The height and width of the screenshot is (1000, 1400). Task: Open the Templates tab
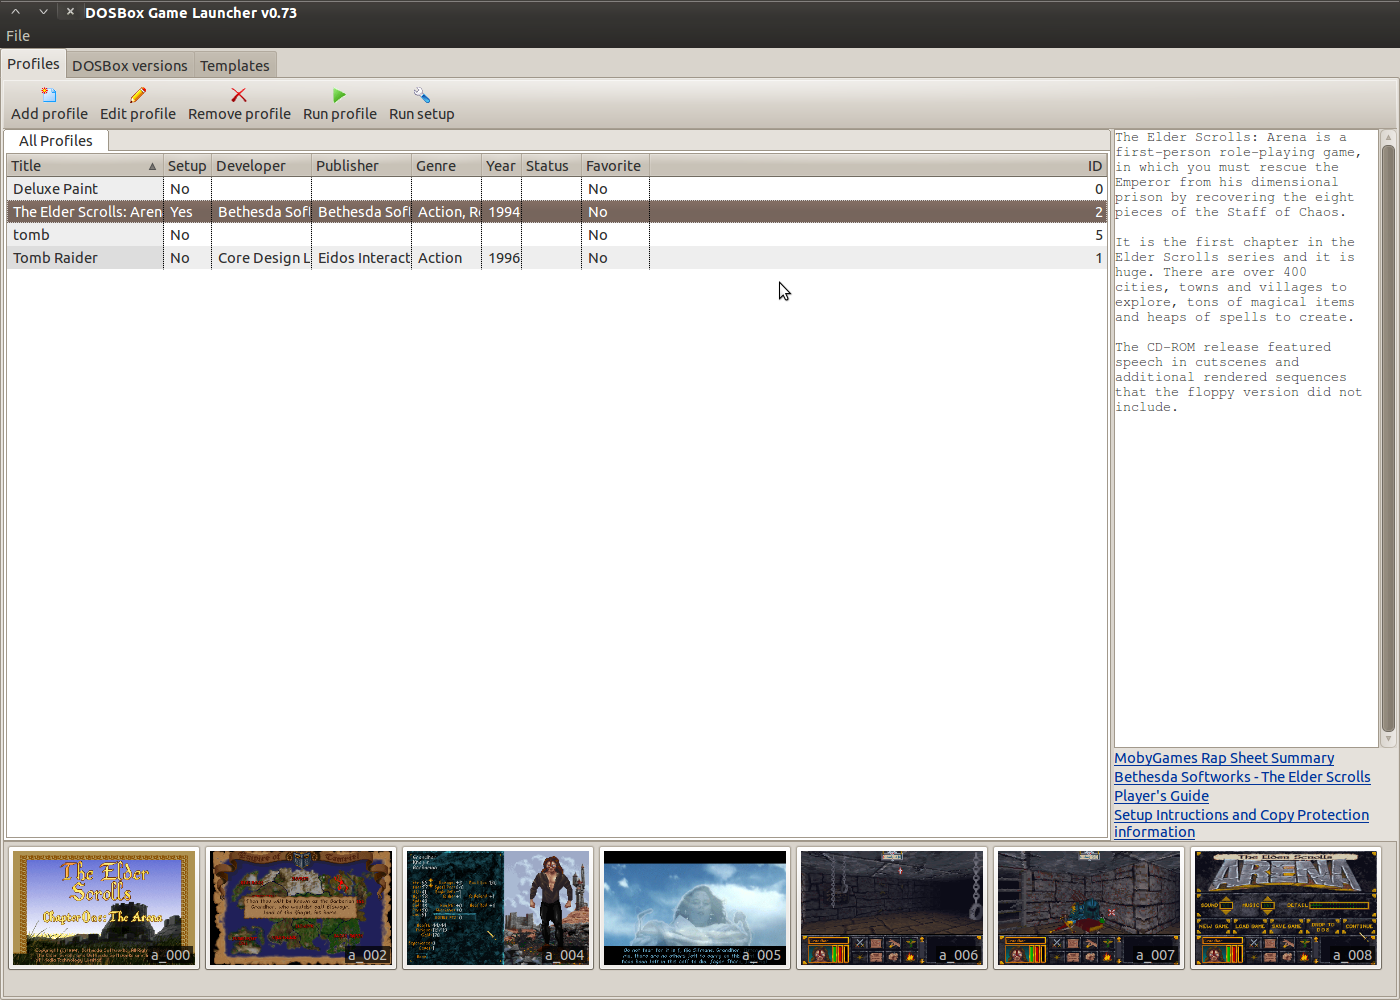tap(235, 66)
